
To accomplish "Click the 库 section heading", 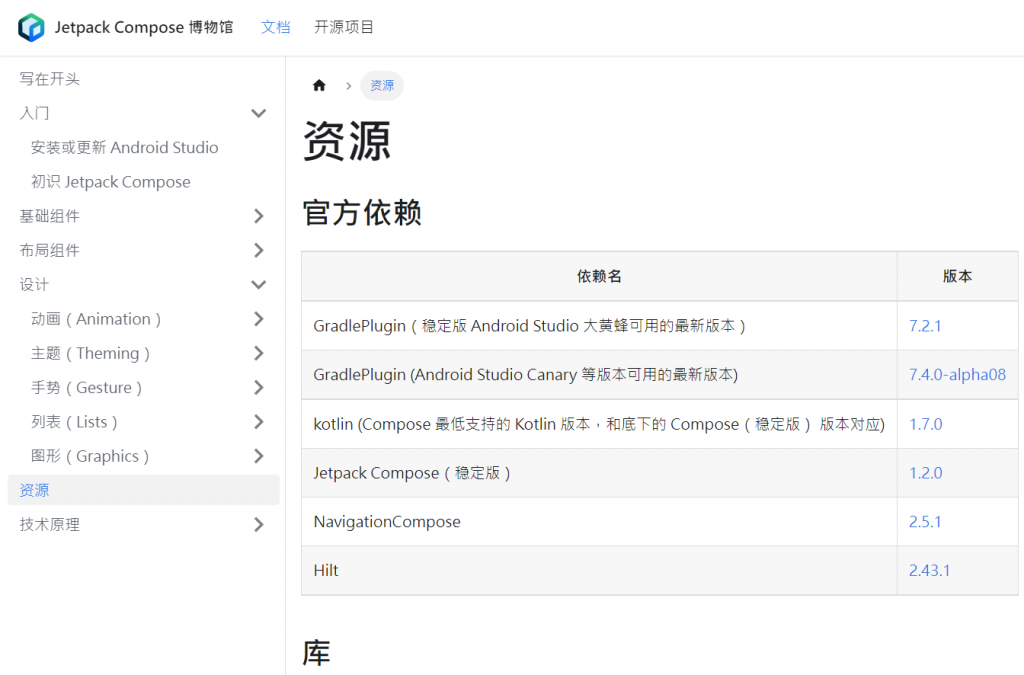I will [x=317, y=653].
